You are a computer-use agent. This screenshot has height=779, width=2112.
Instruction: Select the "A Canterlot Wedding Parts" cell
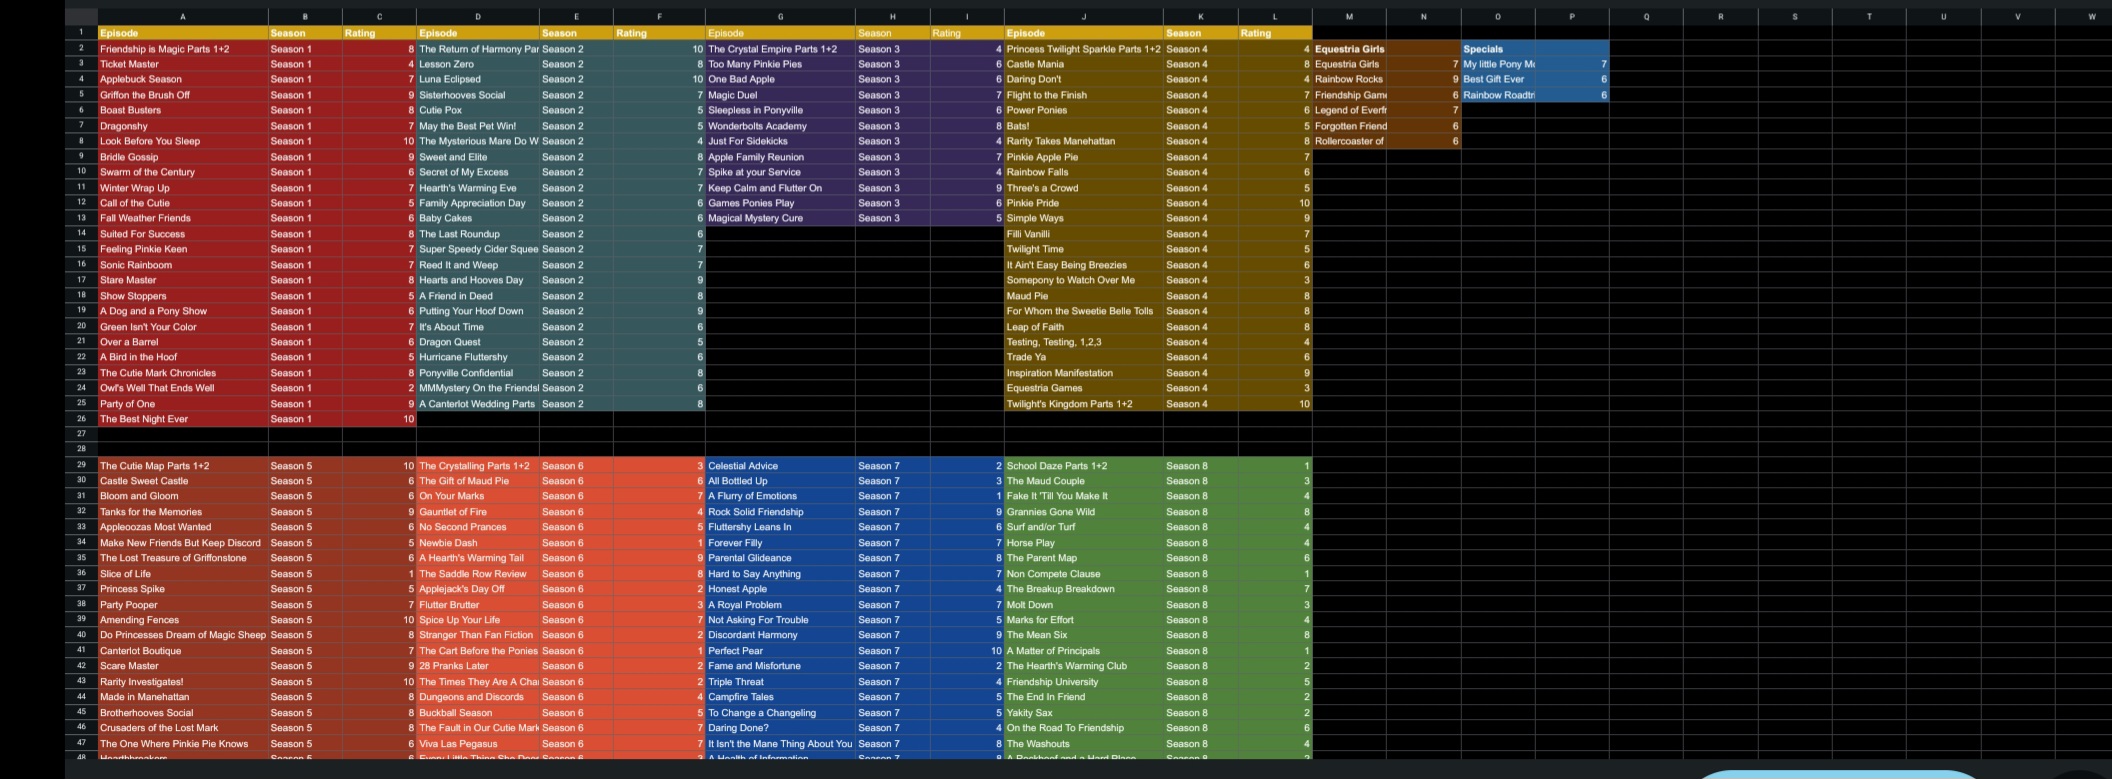pos(478,404)
